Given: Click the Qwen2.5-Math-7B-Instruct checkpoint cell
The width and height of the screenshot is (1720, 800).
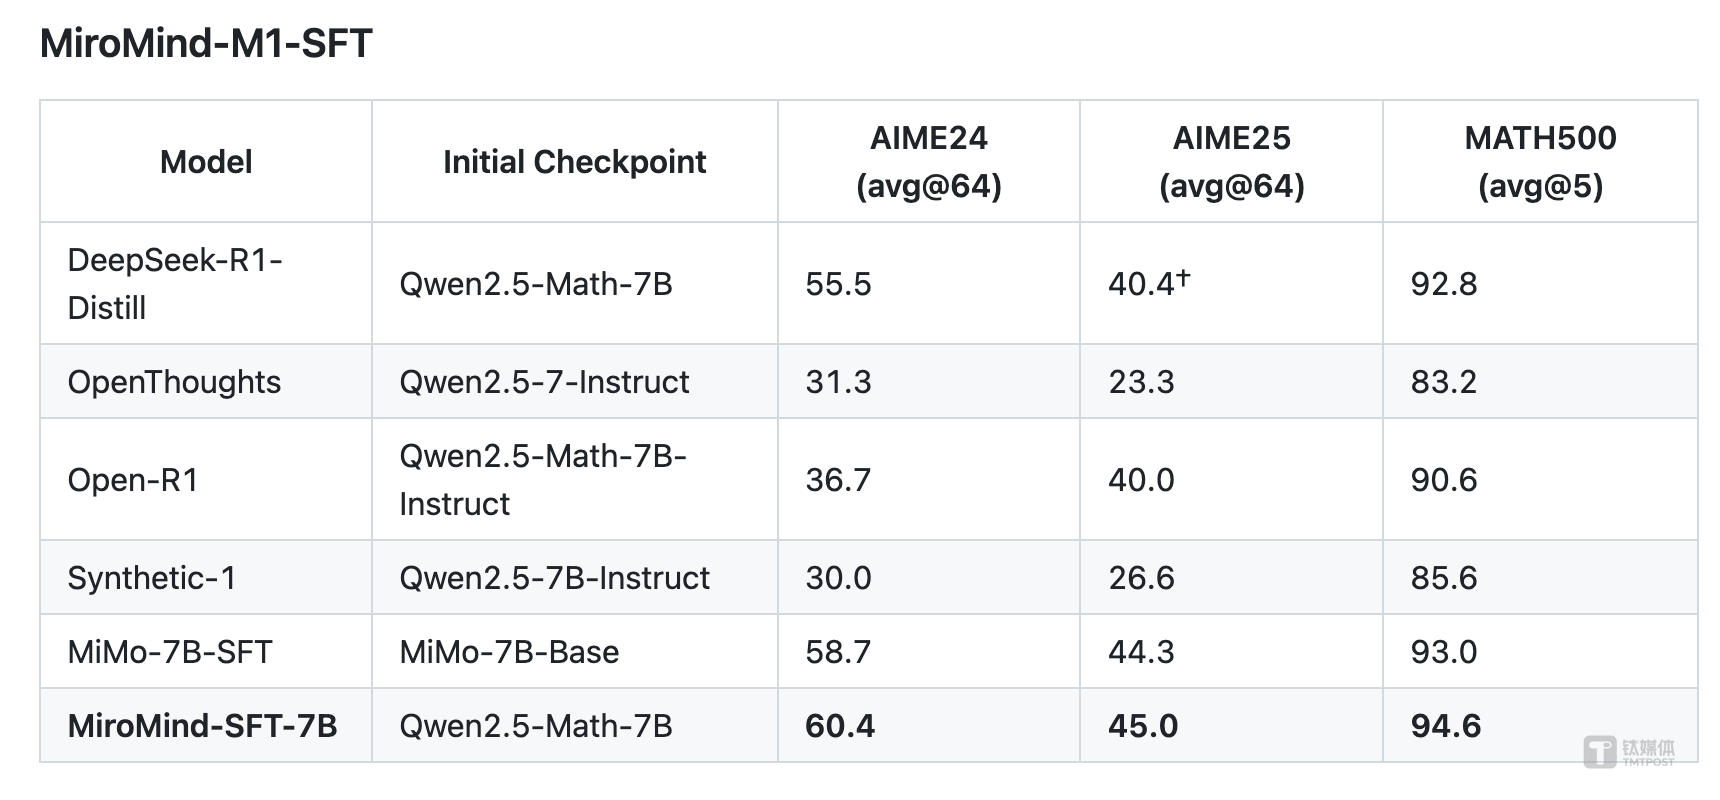Looking at the screenshot, I should [543, 480].
